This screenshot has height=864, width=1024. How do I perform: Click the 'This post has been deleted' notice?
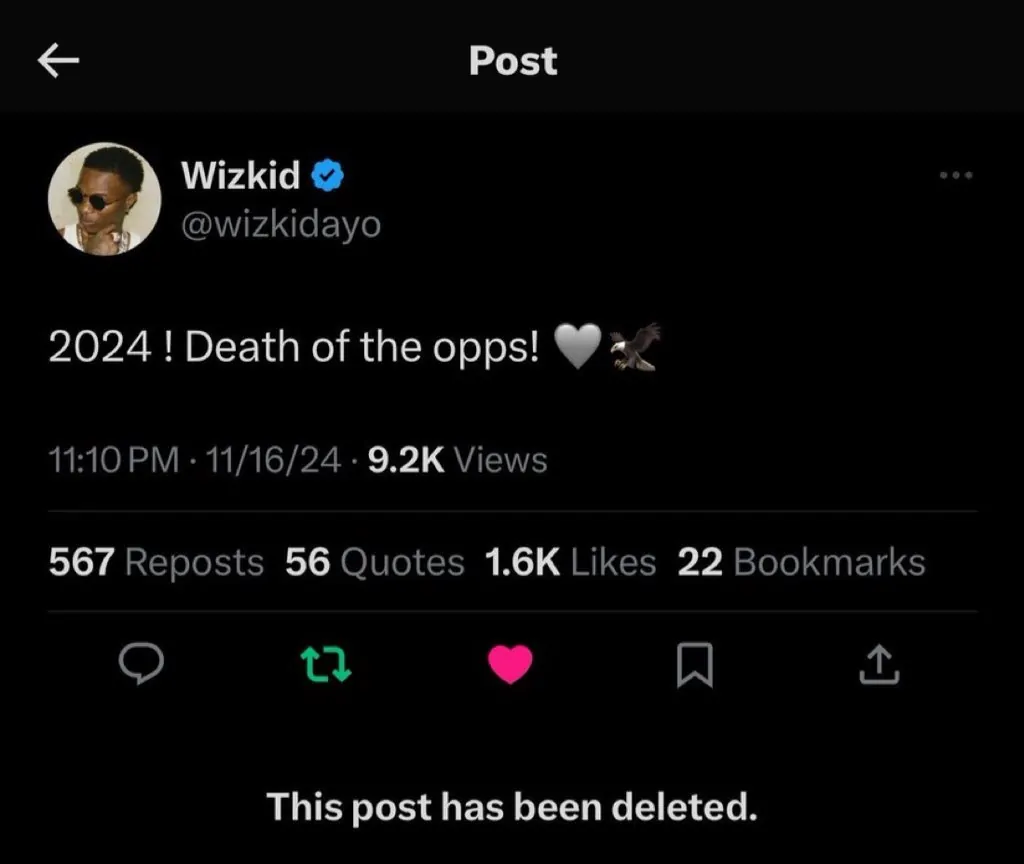pos(511,806)
